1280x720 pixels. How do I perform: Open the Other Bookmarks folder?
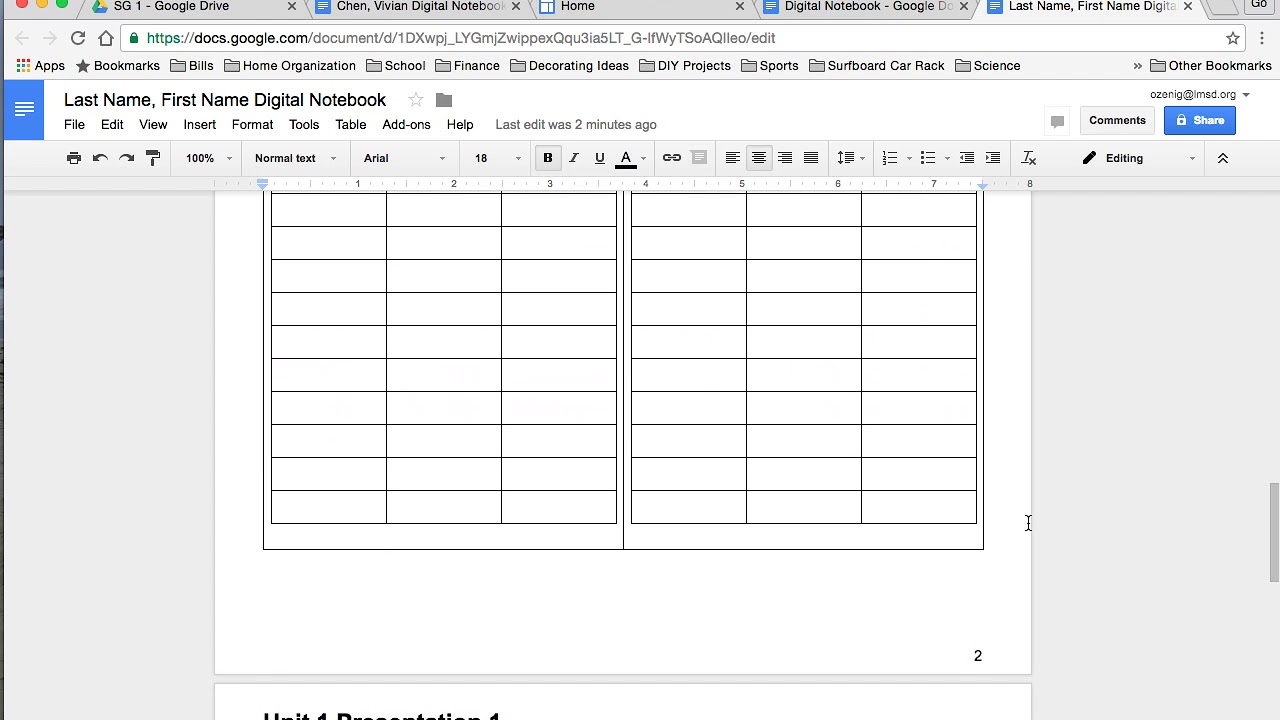(1211, 66)
